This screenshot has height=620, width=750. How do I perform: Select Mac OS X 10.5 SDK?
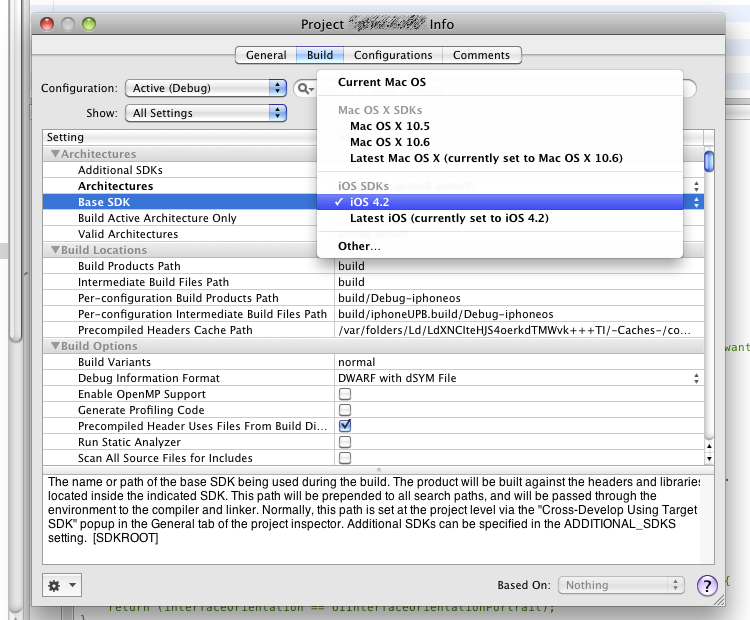[x=500, y=126]
